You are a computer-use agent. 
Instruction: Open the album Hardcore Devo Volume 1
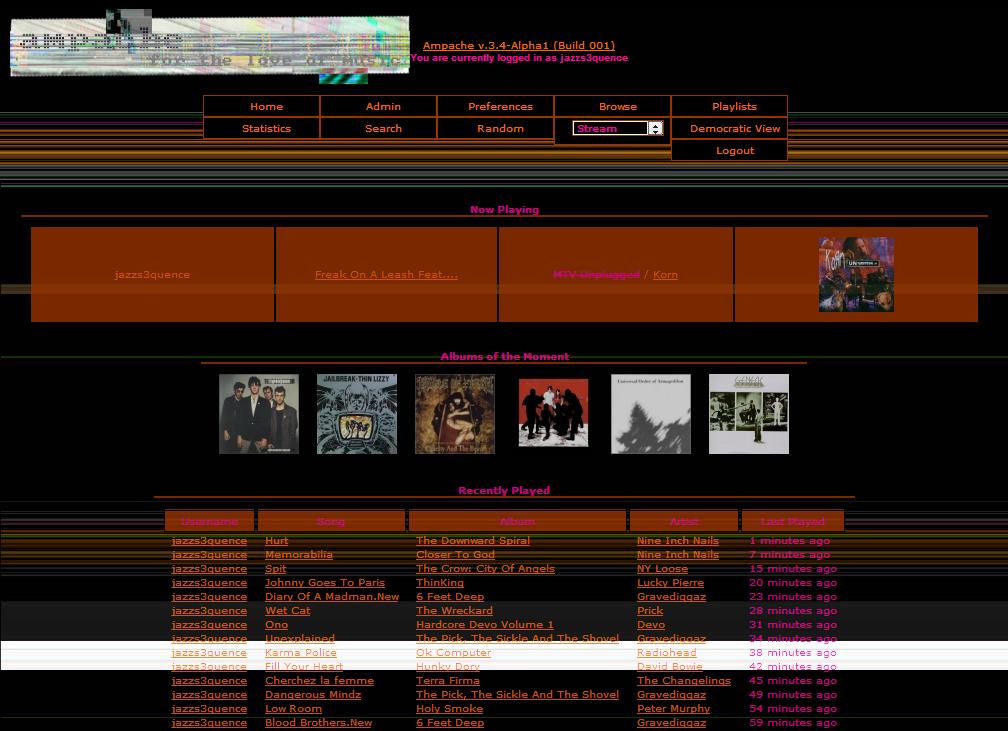click(x=485, y=626)
